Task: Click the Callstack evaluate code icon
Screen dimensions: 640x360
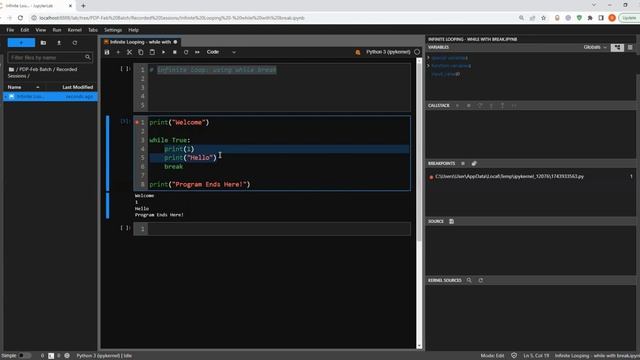Action: (x=514, y=106)
